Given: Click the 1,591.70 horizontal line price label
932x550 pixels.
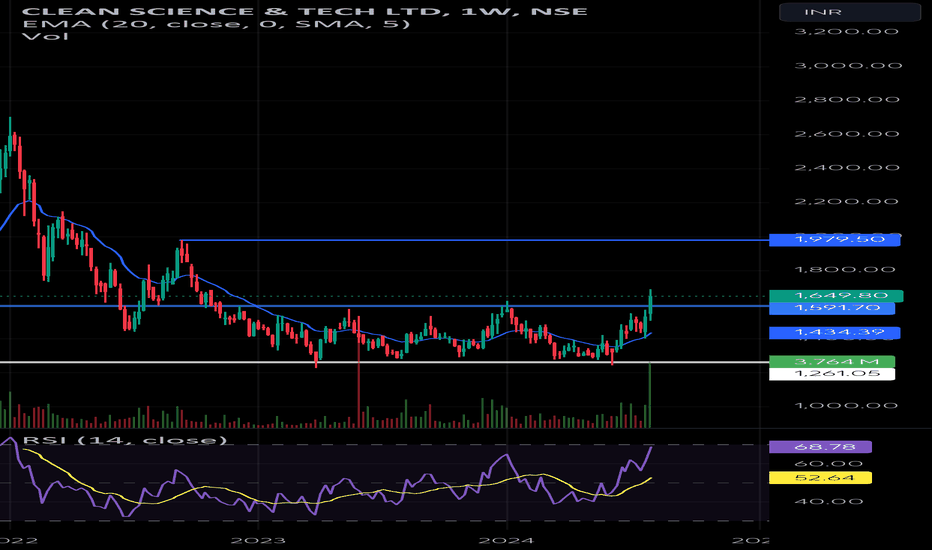Looking at the screenshot, I should [x=832, y=308].
